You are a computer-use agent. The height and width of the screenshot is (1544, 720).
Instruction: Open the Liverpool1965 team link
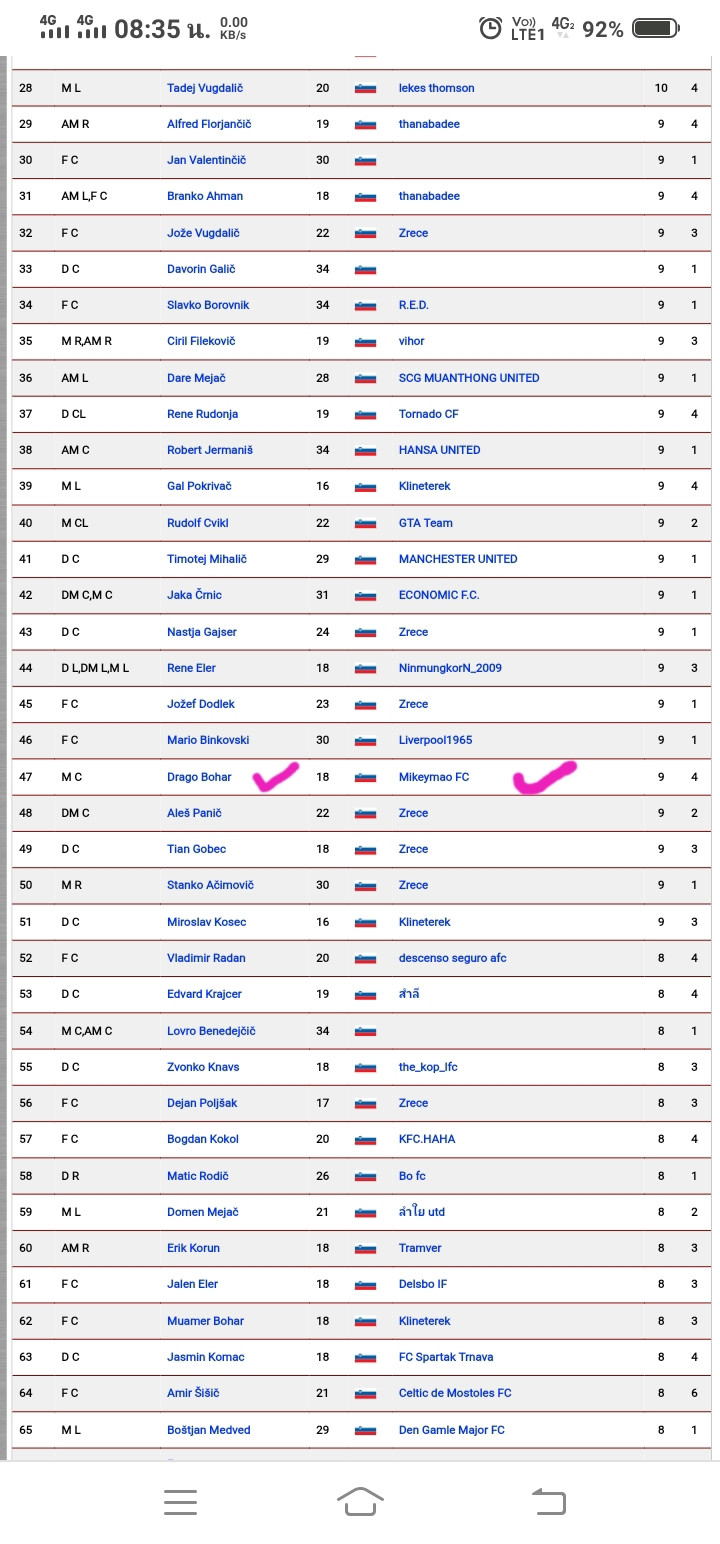pyautogui.click(x=435, y=740)
